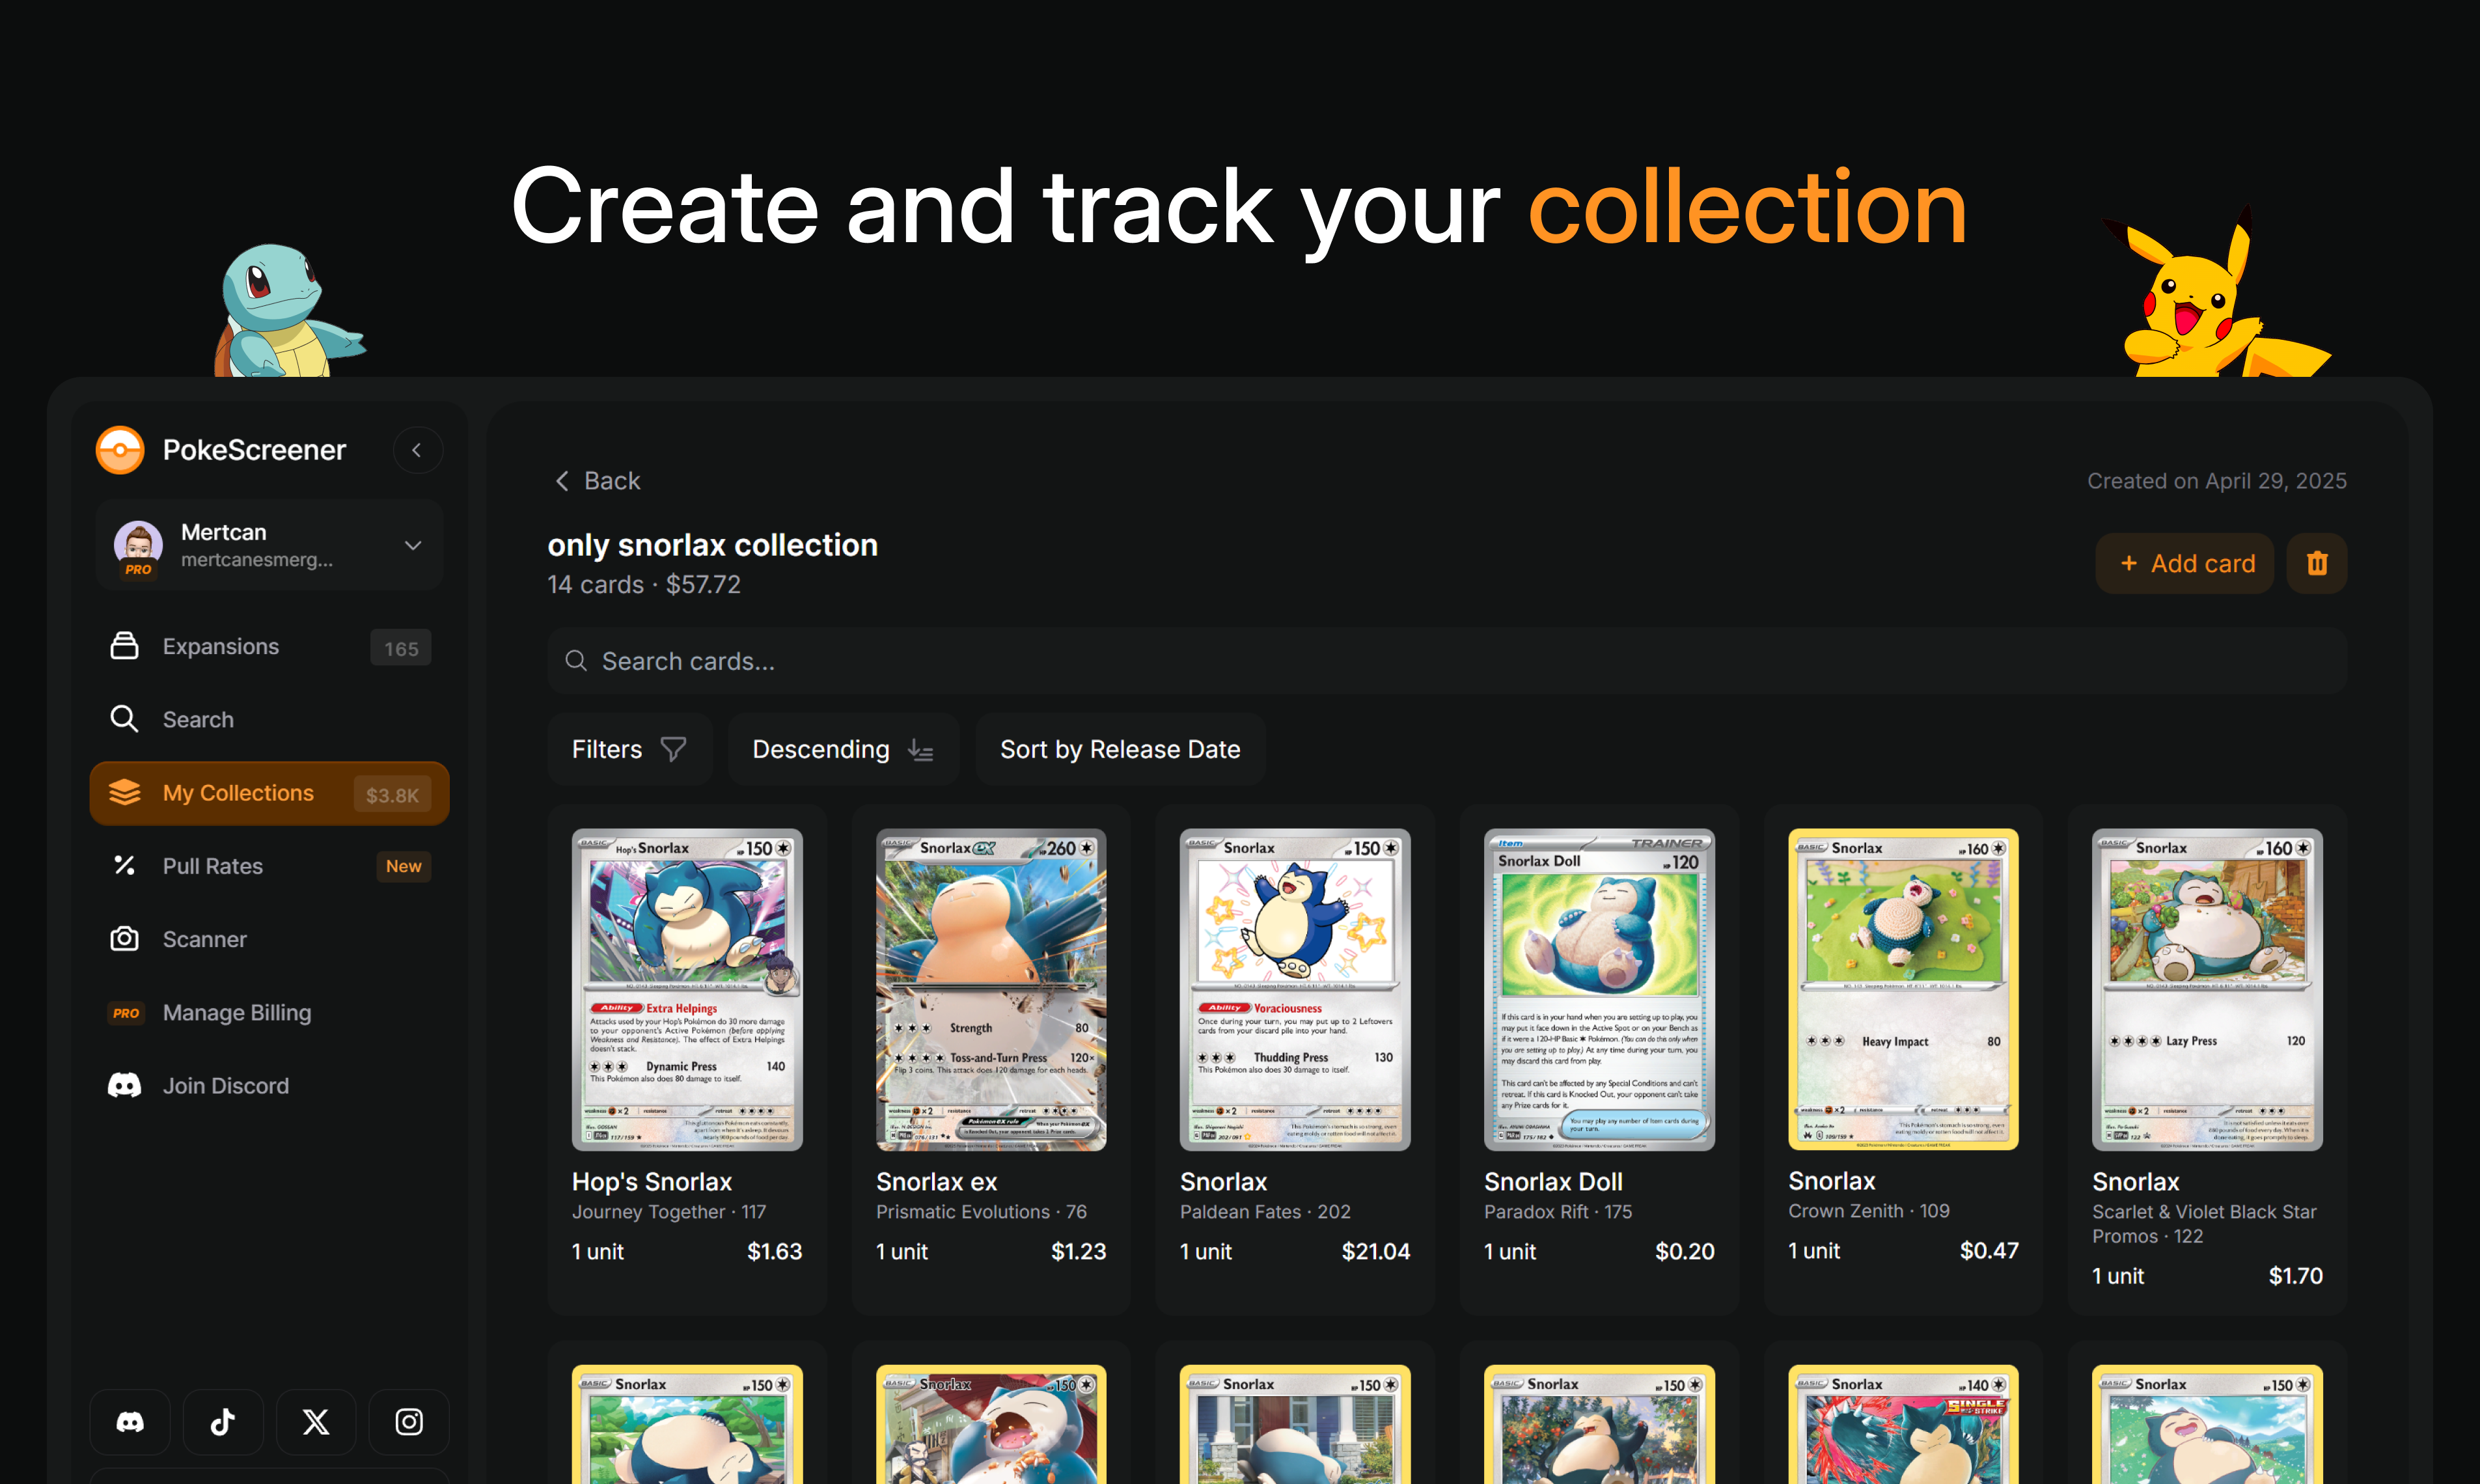Click the Paradox Rift · 175 label

coord(1558,1212)
